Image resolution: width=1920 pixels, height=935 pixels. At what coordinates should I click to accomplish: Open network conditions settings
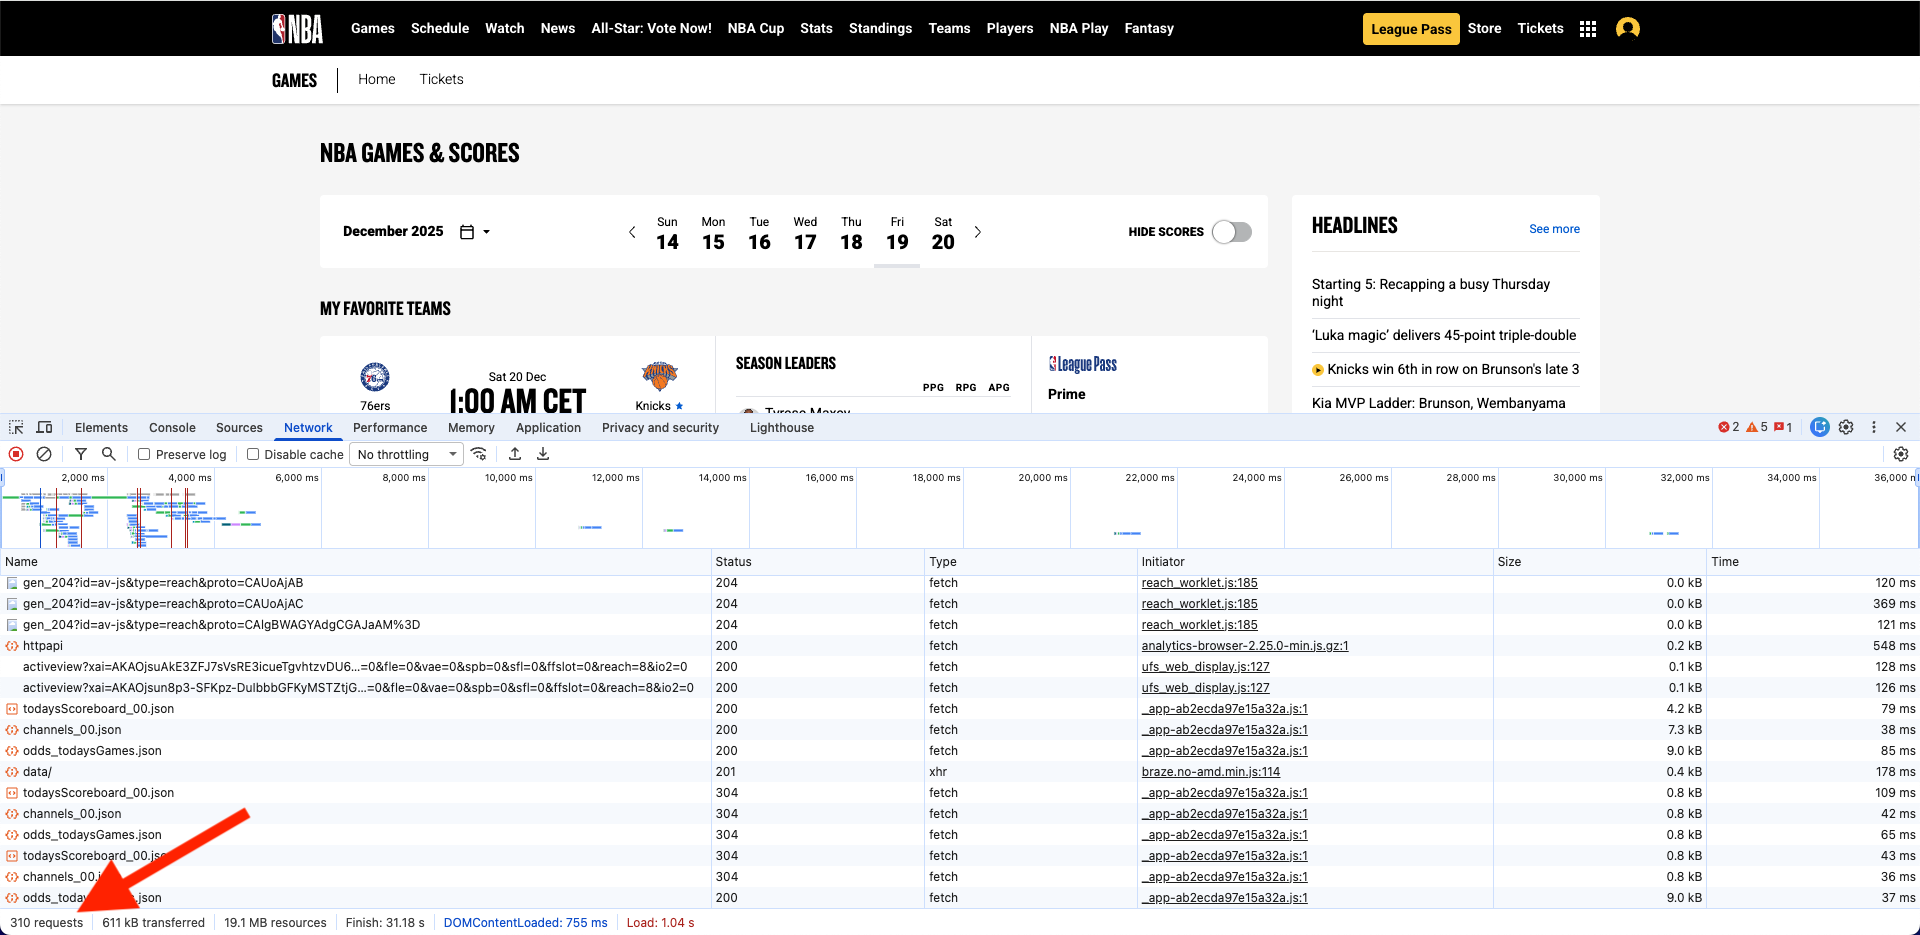pyautogui.click(x=479, y=454)
